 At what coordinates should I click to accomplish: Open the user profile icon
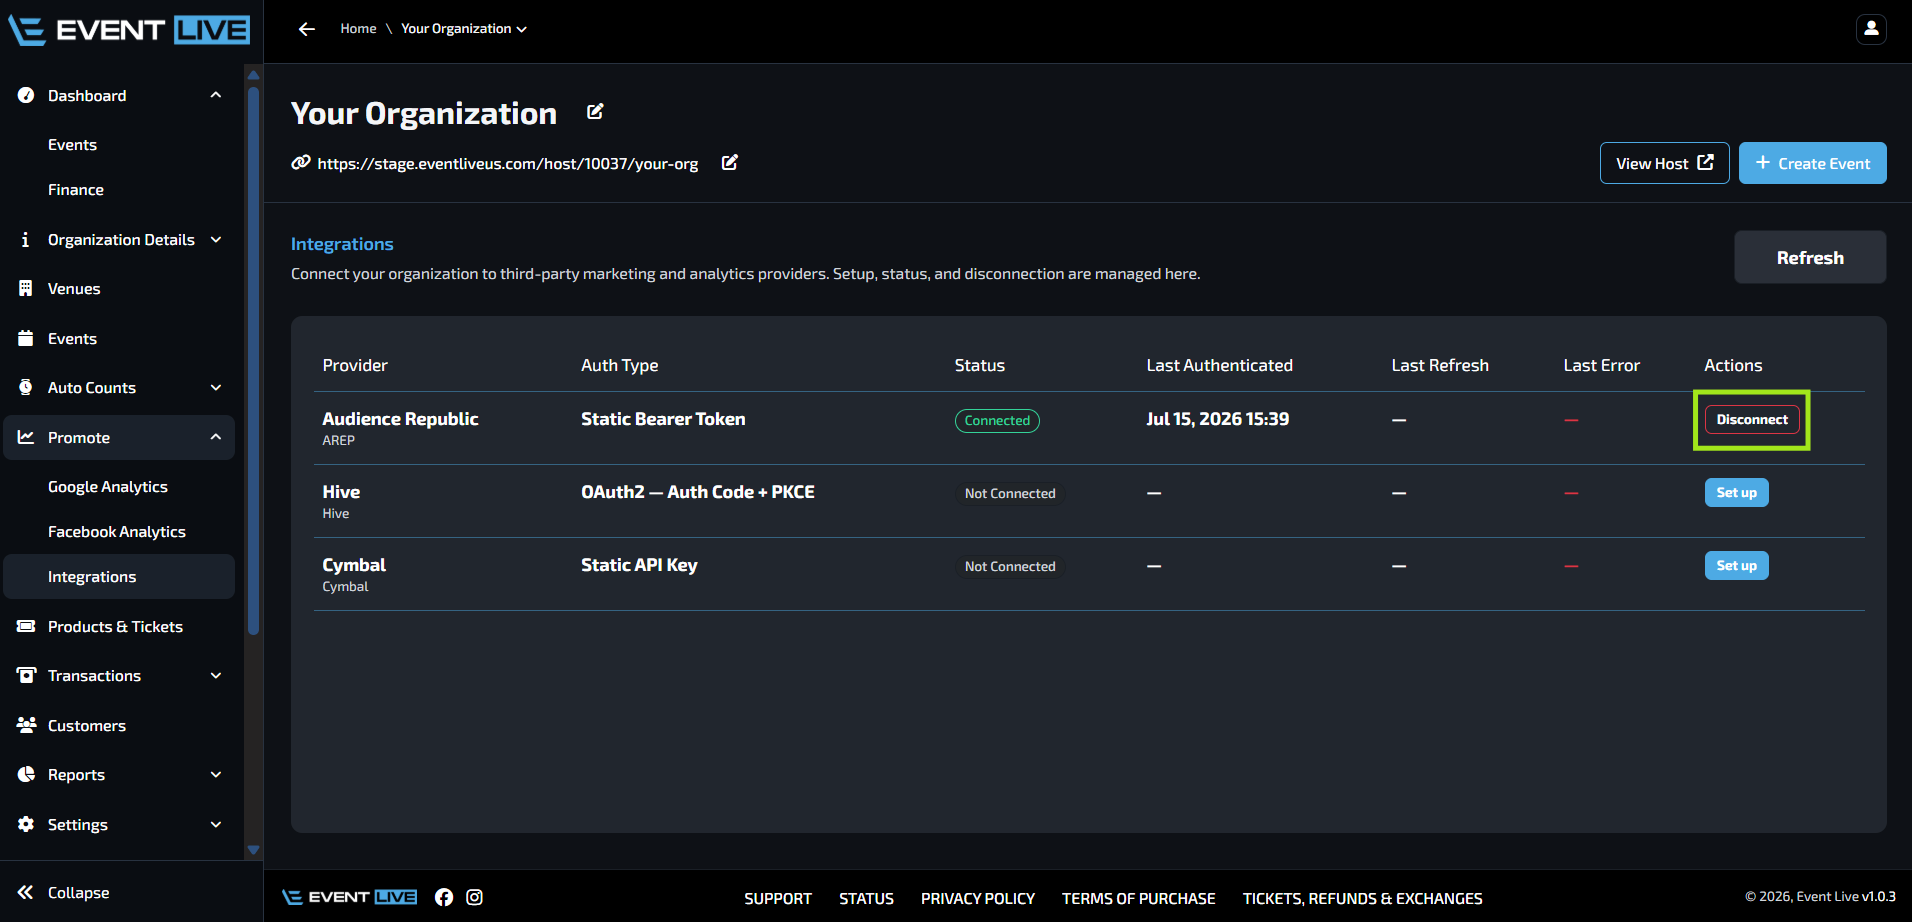[x=1871, y=29]
